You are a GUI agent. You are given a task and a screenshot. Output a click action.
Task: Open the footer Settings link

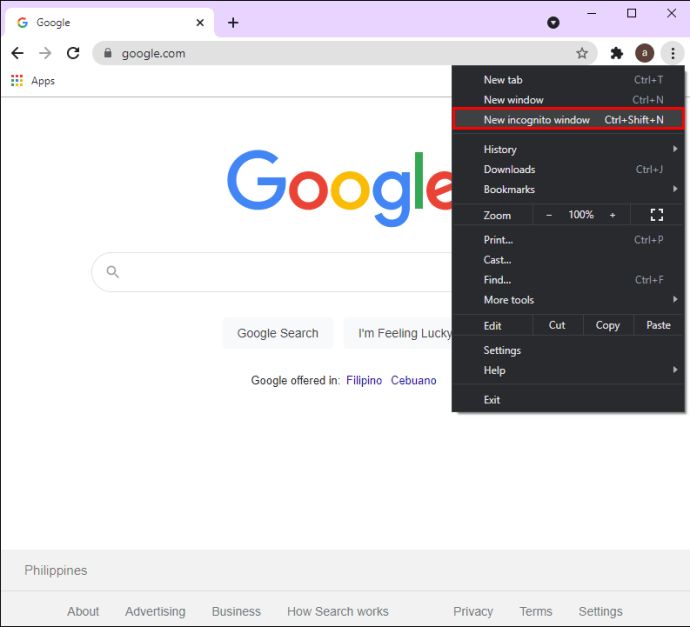[x=600, y=611]
